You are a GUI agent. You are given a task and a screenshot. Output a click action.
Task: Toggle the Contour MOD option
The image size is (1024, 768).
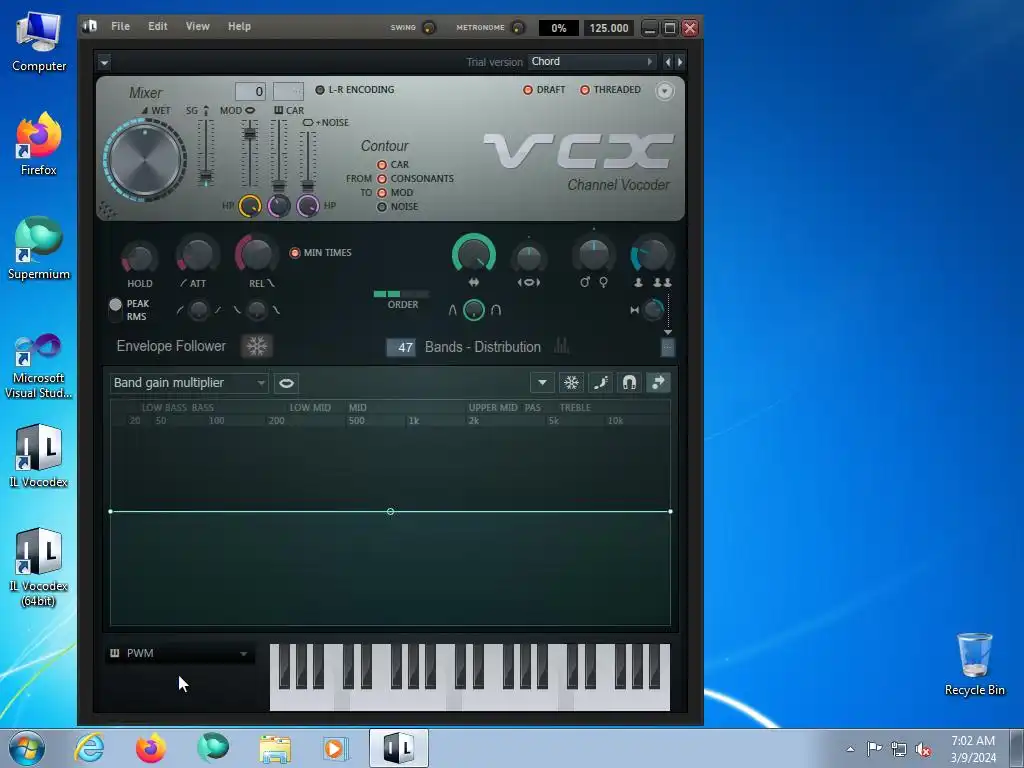tap(394, 193)
